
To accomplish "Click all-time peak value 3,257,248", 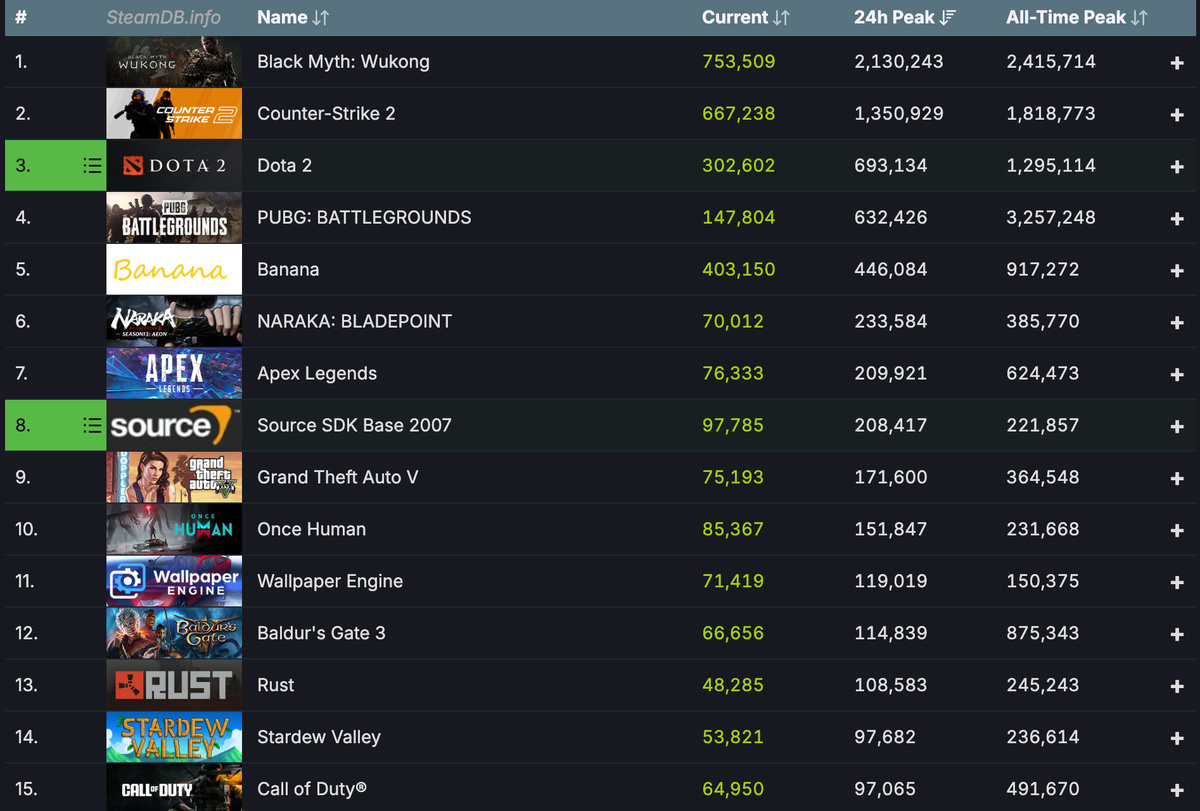I will point(1051,218).
